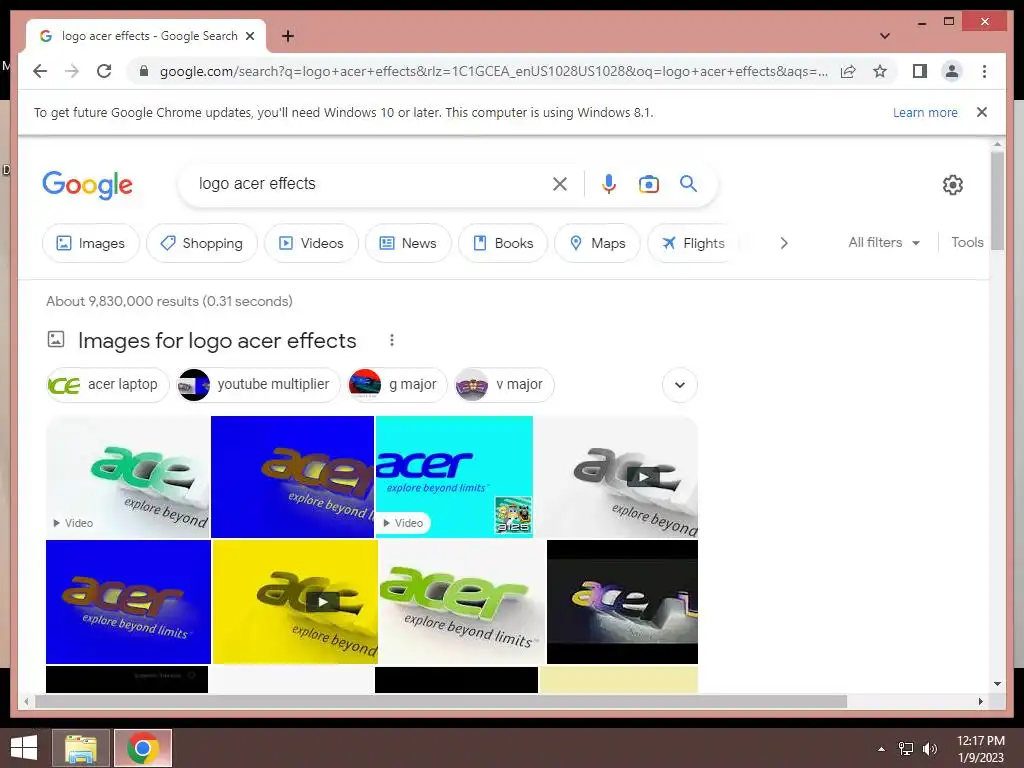Switch to Videos filter tab
The height and width of the screenshot is (768, 1024).
(312, 243)
